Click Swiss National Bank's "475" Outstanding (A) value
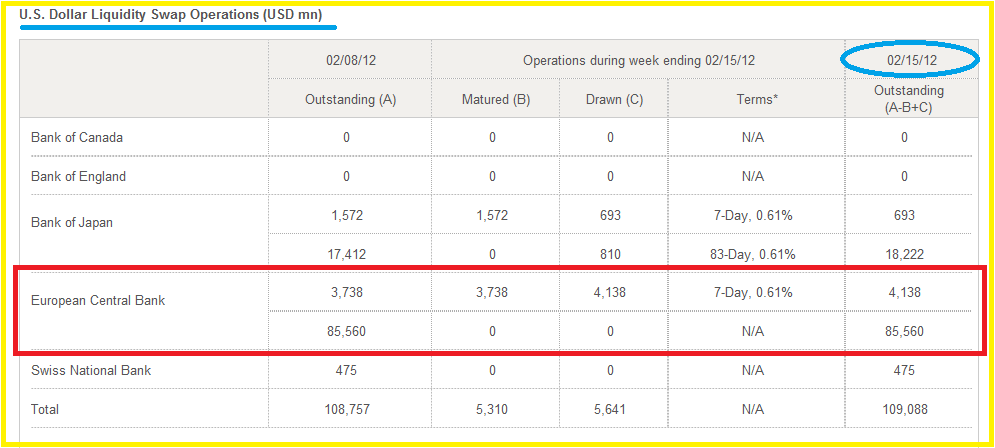 click(346, 370)
